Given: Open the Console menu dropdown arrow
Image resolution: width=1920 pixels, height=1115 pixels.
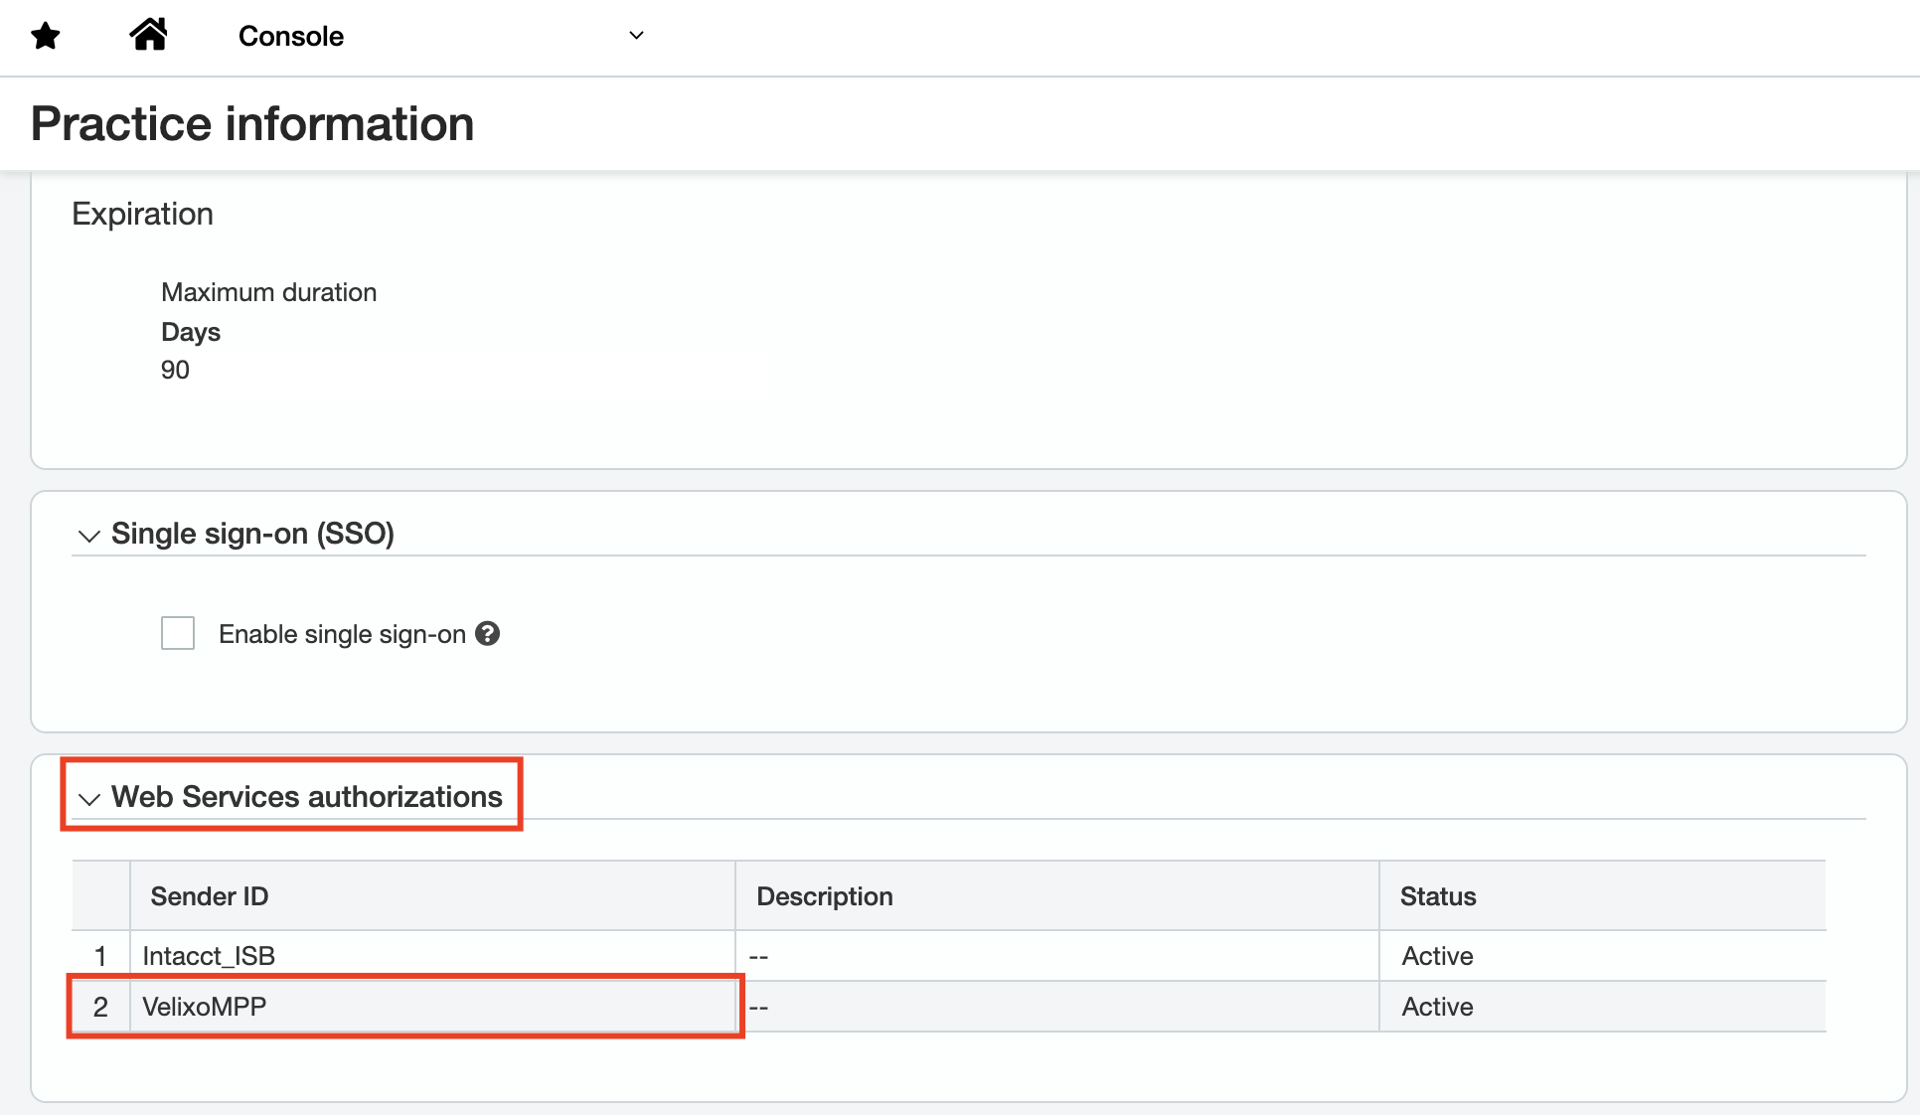Looking at the screenshot, I should pyautogui.click(x=636, y=36).
